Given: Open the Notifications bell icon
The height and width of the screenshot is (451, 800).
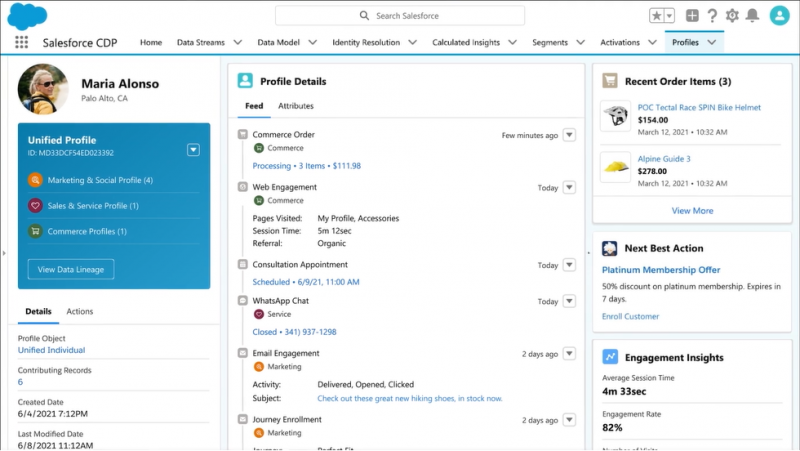Looking at the screenshot, I should click(752, 15).
